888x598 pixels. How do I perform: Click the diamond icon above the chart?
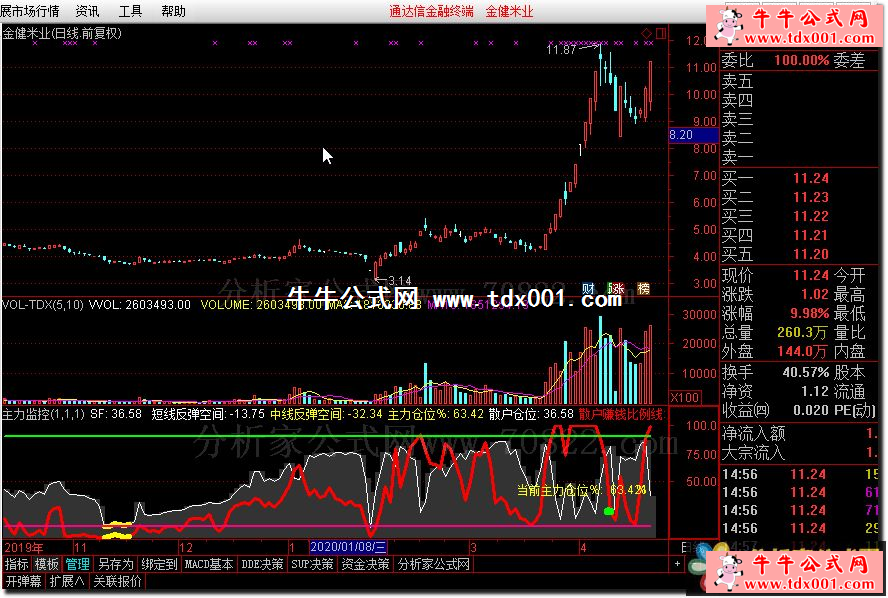point(646,33)
